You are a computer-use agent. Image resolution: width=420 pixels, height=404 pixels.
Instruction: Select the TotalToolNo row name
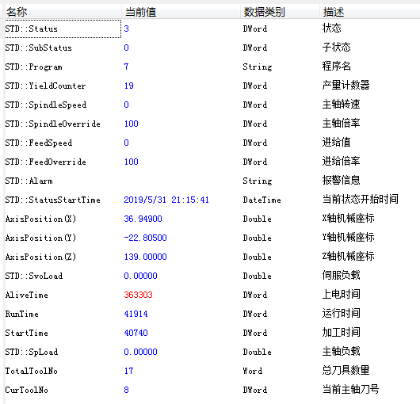(x=31, y=371)
